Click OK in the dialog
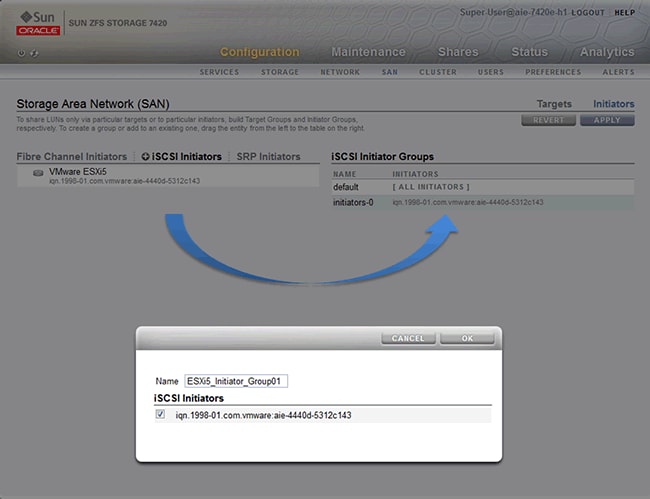This screenshot has height=499, width=650. [x=467, y=338]
